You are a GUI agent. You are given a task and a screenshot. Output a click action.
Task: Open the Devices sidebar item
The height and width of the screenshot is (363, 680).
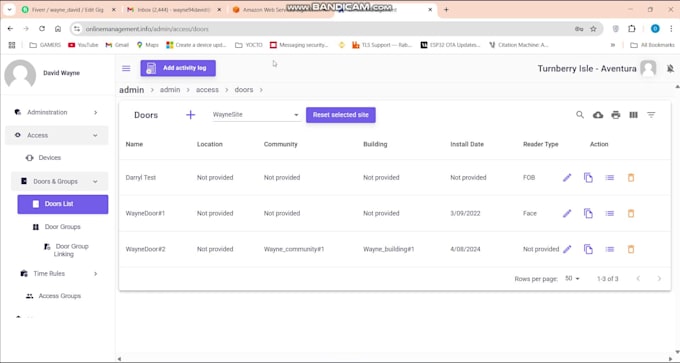[49, 158]
